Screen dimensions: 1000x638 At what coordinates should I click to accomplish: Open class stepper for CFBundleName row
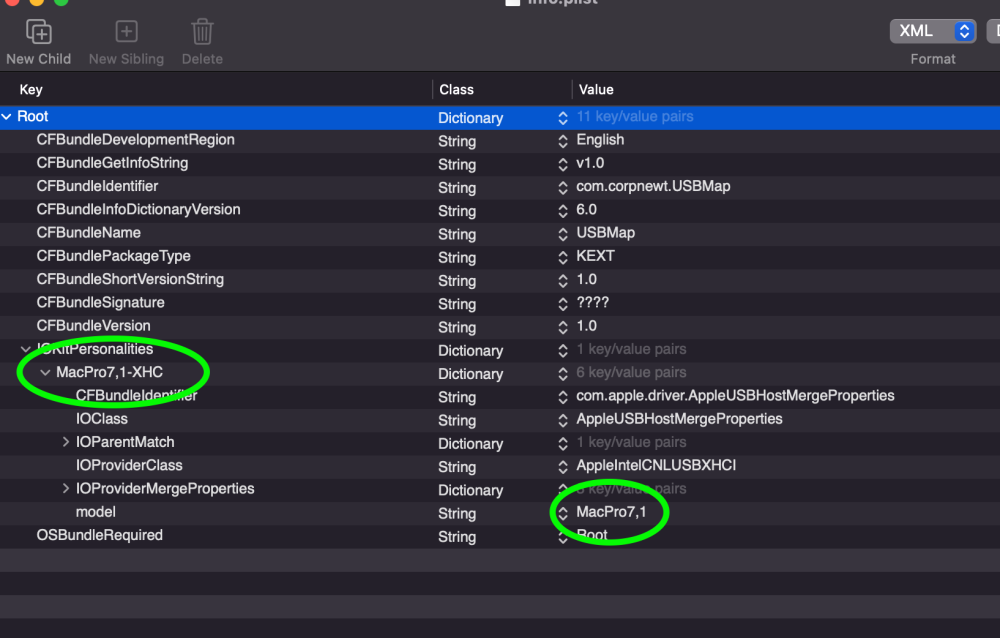(562, 234)
